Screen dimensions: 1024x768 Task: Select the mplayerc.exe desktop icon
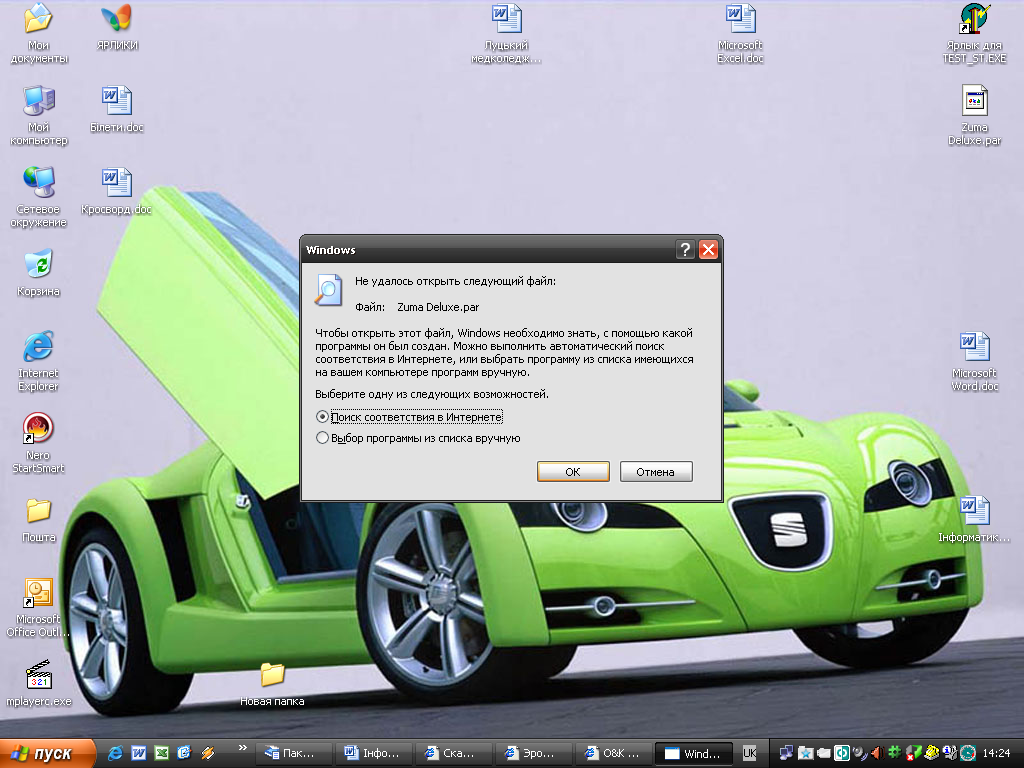coord(39,684)
